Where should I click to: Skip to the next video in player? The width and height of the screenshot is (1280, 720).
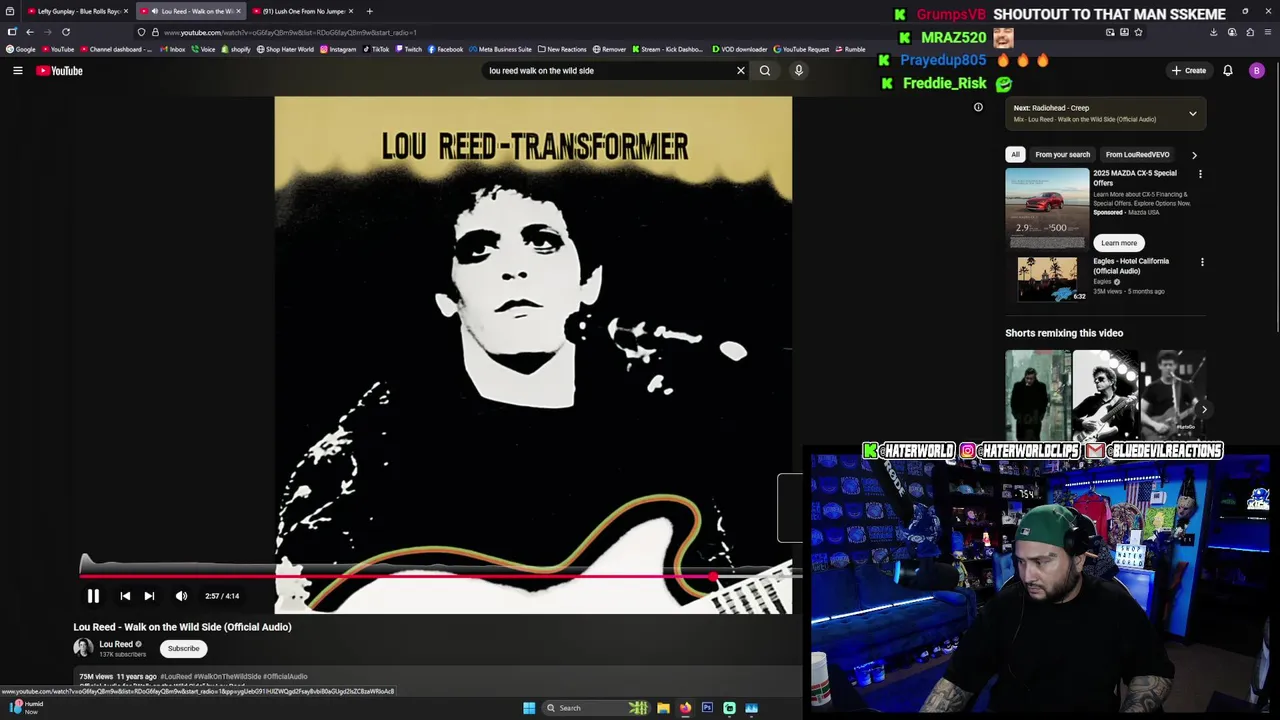pos(149,596)
